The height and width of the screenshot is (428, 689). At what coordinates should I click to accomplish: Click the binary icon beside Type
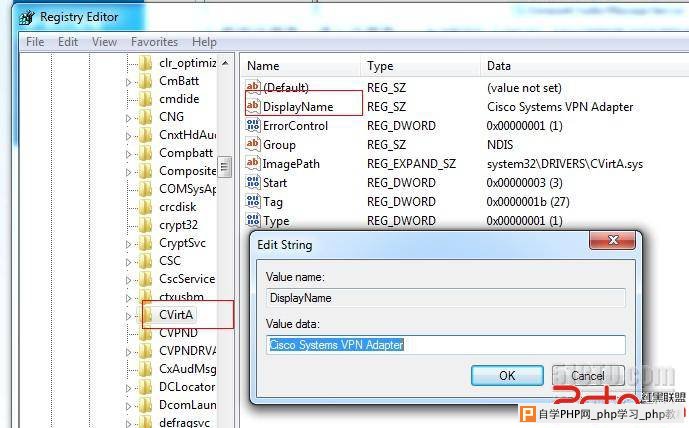click(253, 220)
